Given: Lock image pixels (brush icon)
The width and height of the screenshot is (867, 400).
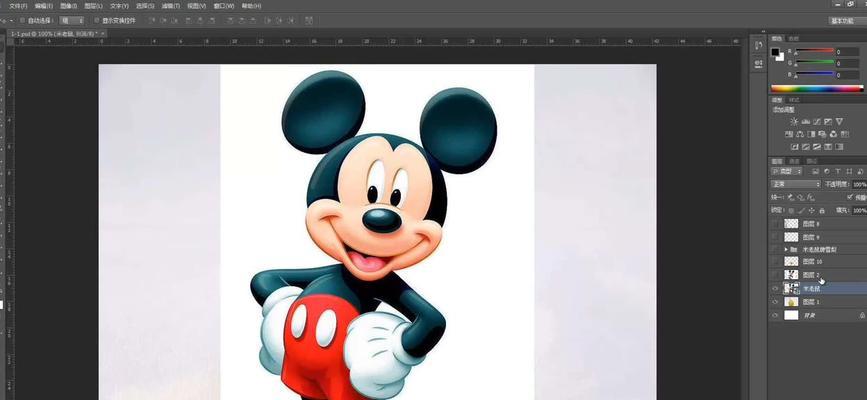Looking at the screenshot, I should pyautogui.click(x=802, y=211).
